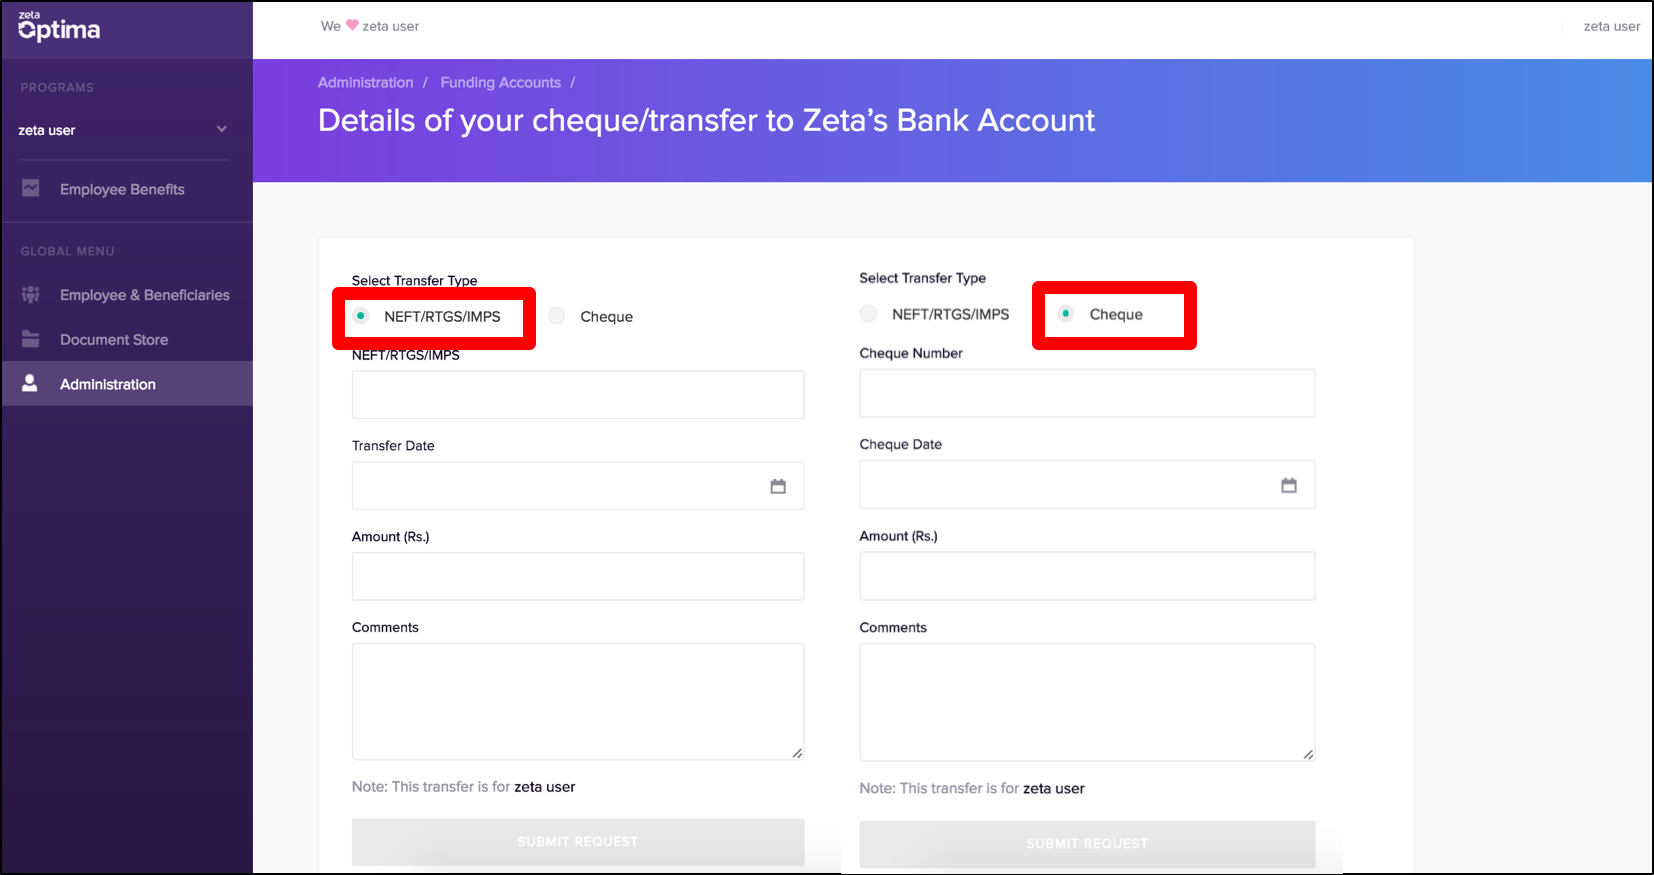The image size is (1654, 875).
Task: Click the left form Amount (Rs.) field
Action: coord(578,576)
